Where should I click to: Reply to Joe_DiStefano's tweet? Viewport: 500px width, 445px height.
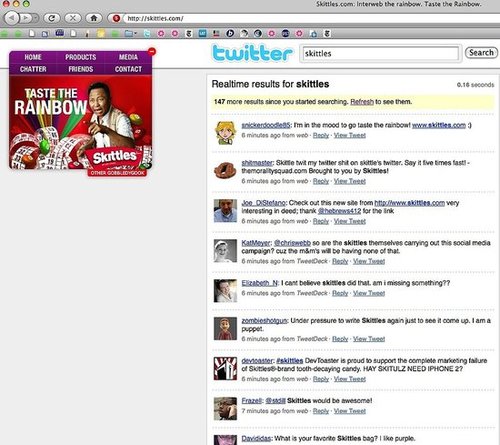[x=321, y=221]
